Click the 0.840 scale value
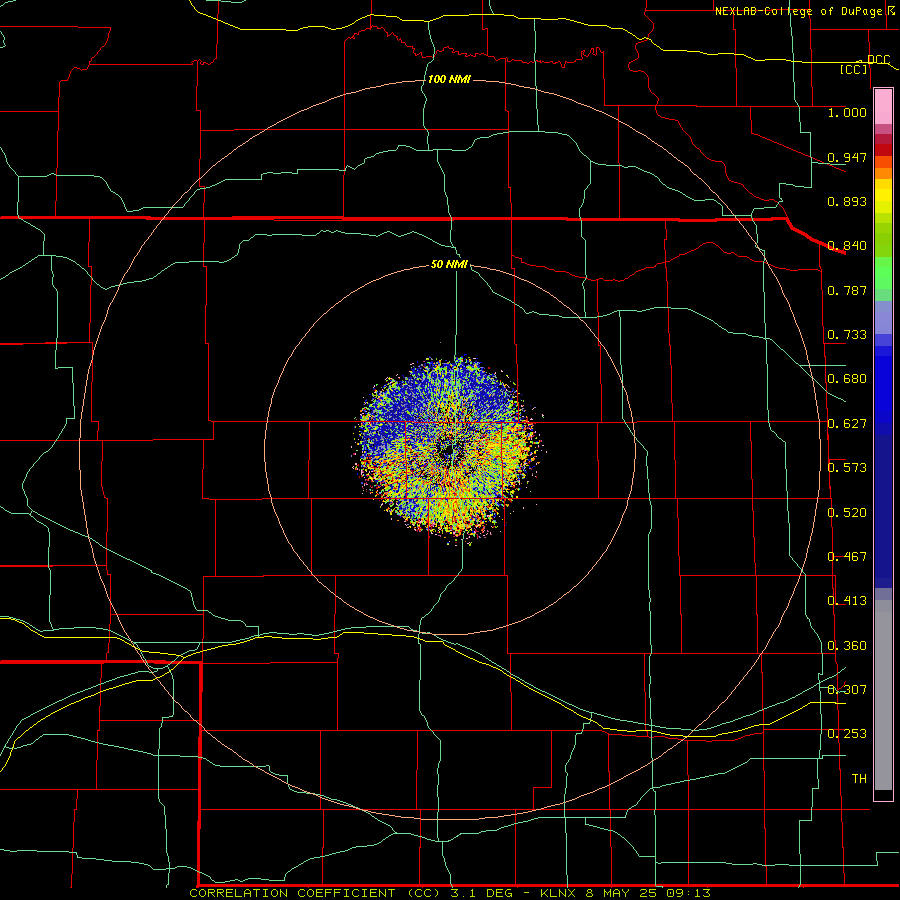The height and width of the screenshot is (900, 900). (x=847, y=246)
